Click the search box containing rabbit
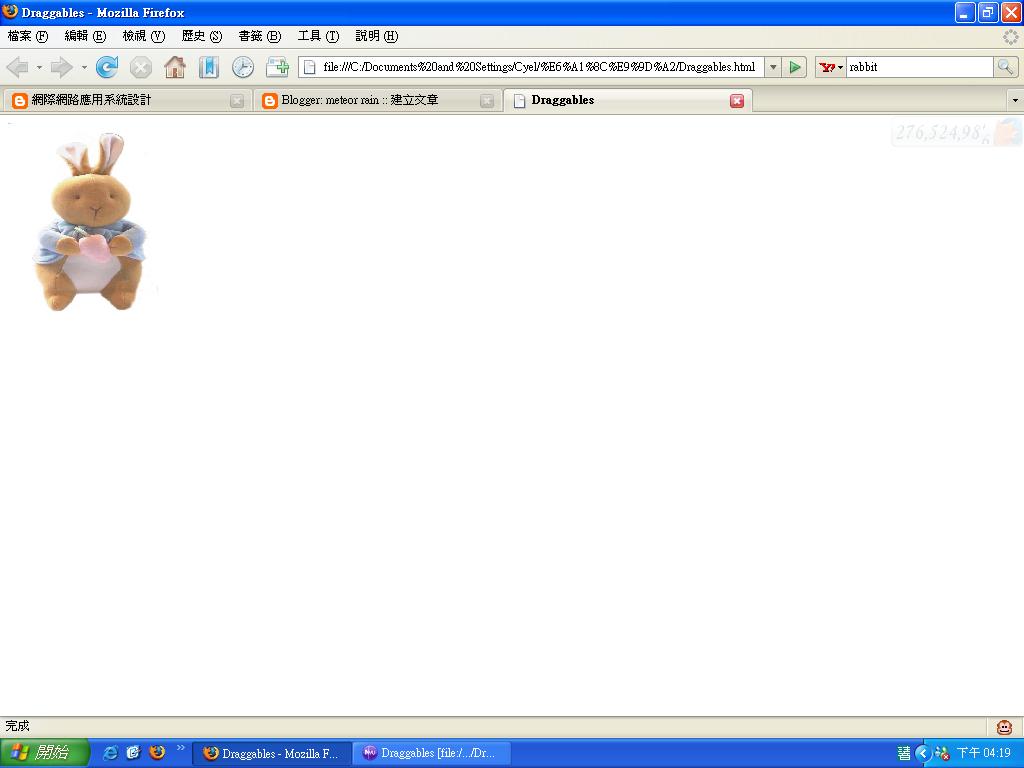The height and width of the screenshot is (768, 1024). (920, 67)
